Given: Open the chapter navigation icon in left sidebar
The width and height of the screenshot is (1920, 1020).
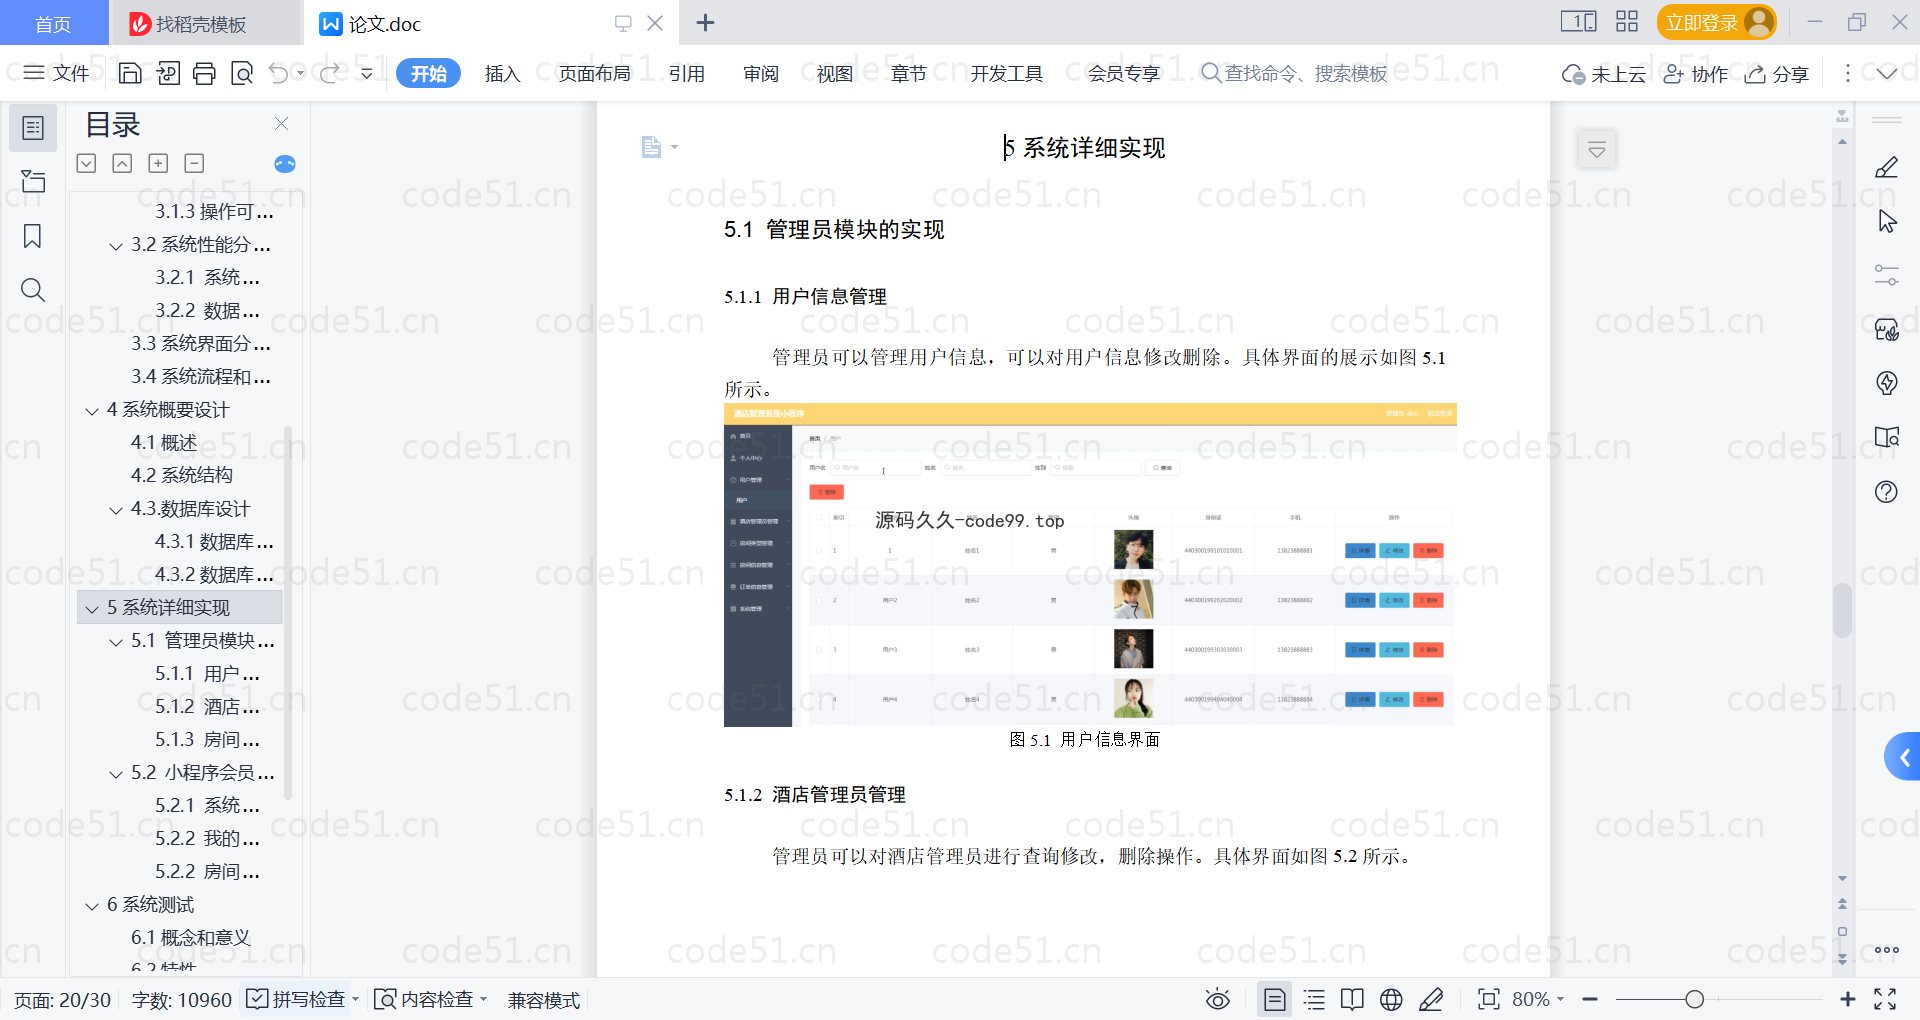Looking at the screenshot, I should 33,181.
